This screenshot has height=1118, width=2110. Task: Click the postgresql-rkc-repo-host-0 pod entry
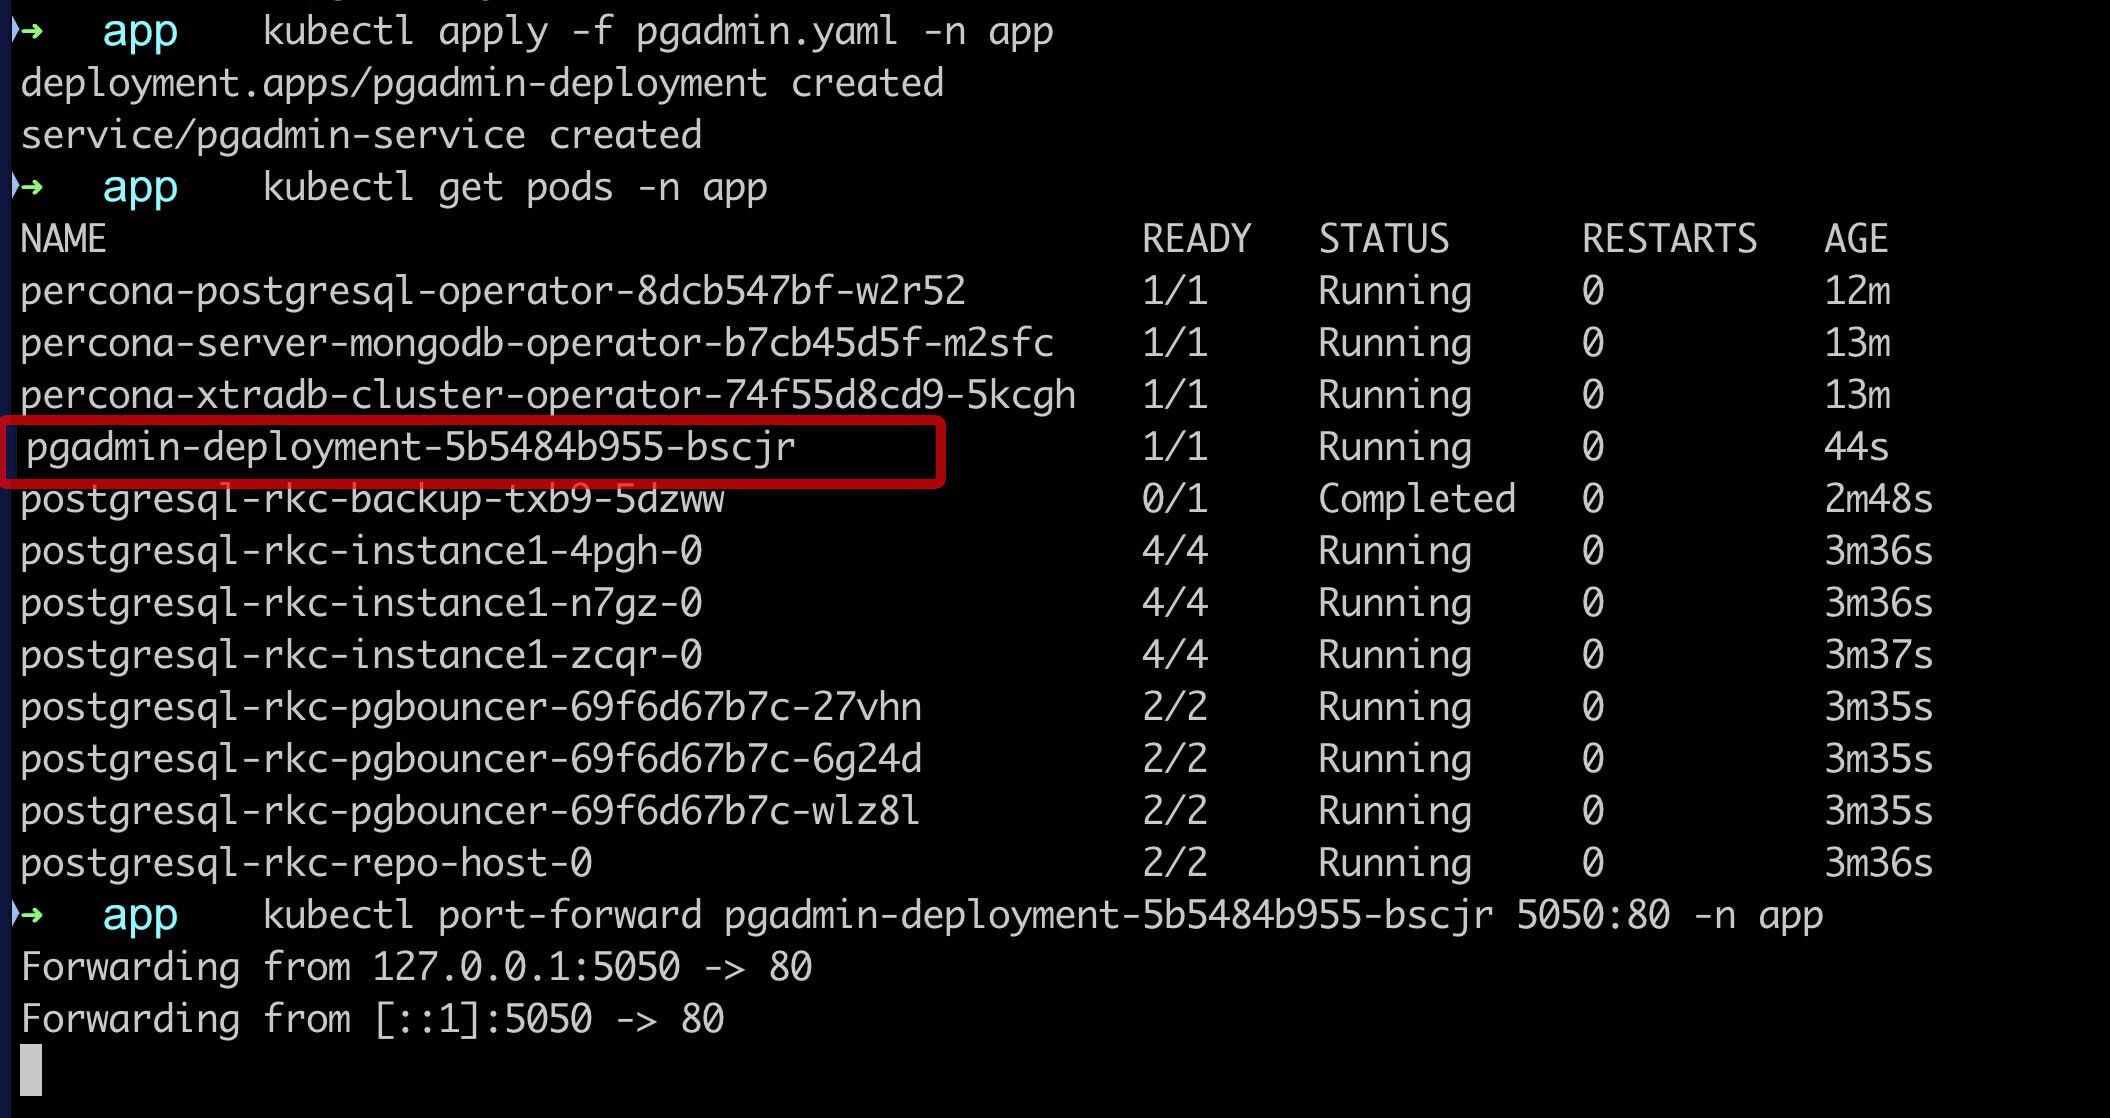click(x=305, y=862)
